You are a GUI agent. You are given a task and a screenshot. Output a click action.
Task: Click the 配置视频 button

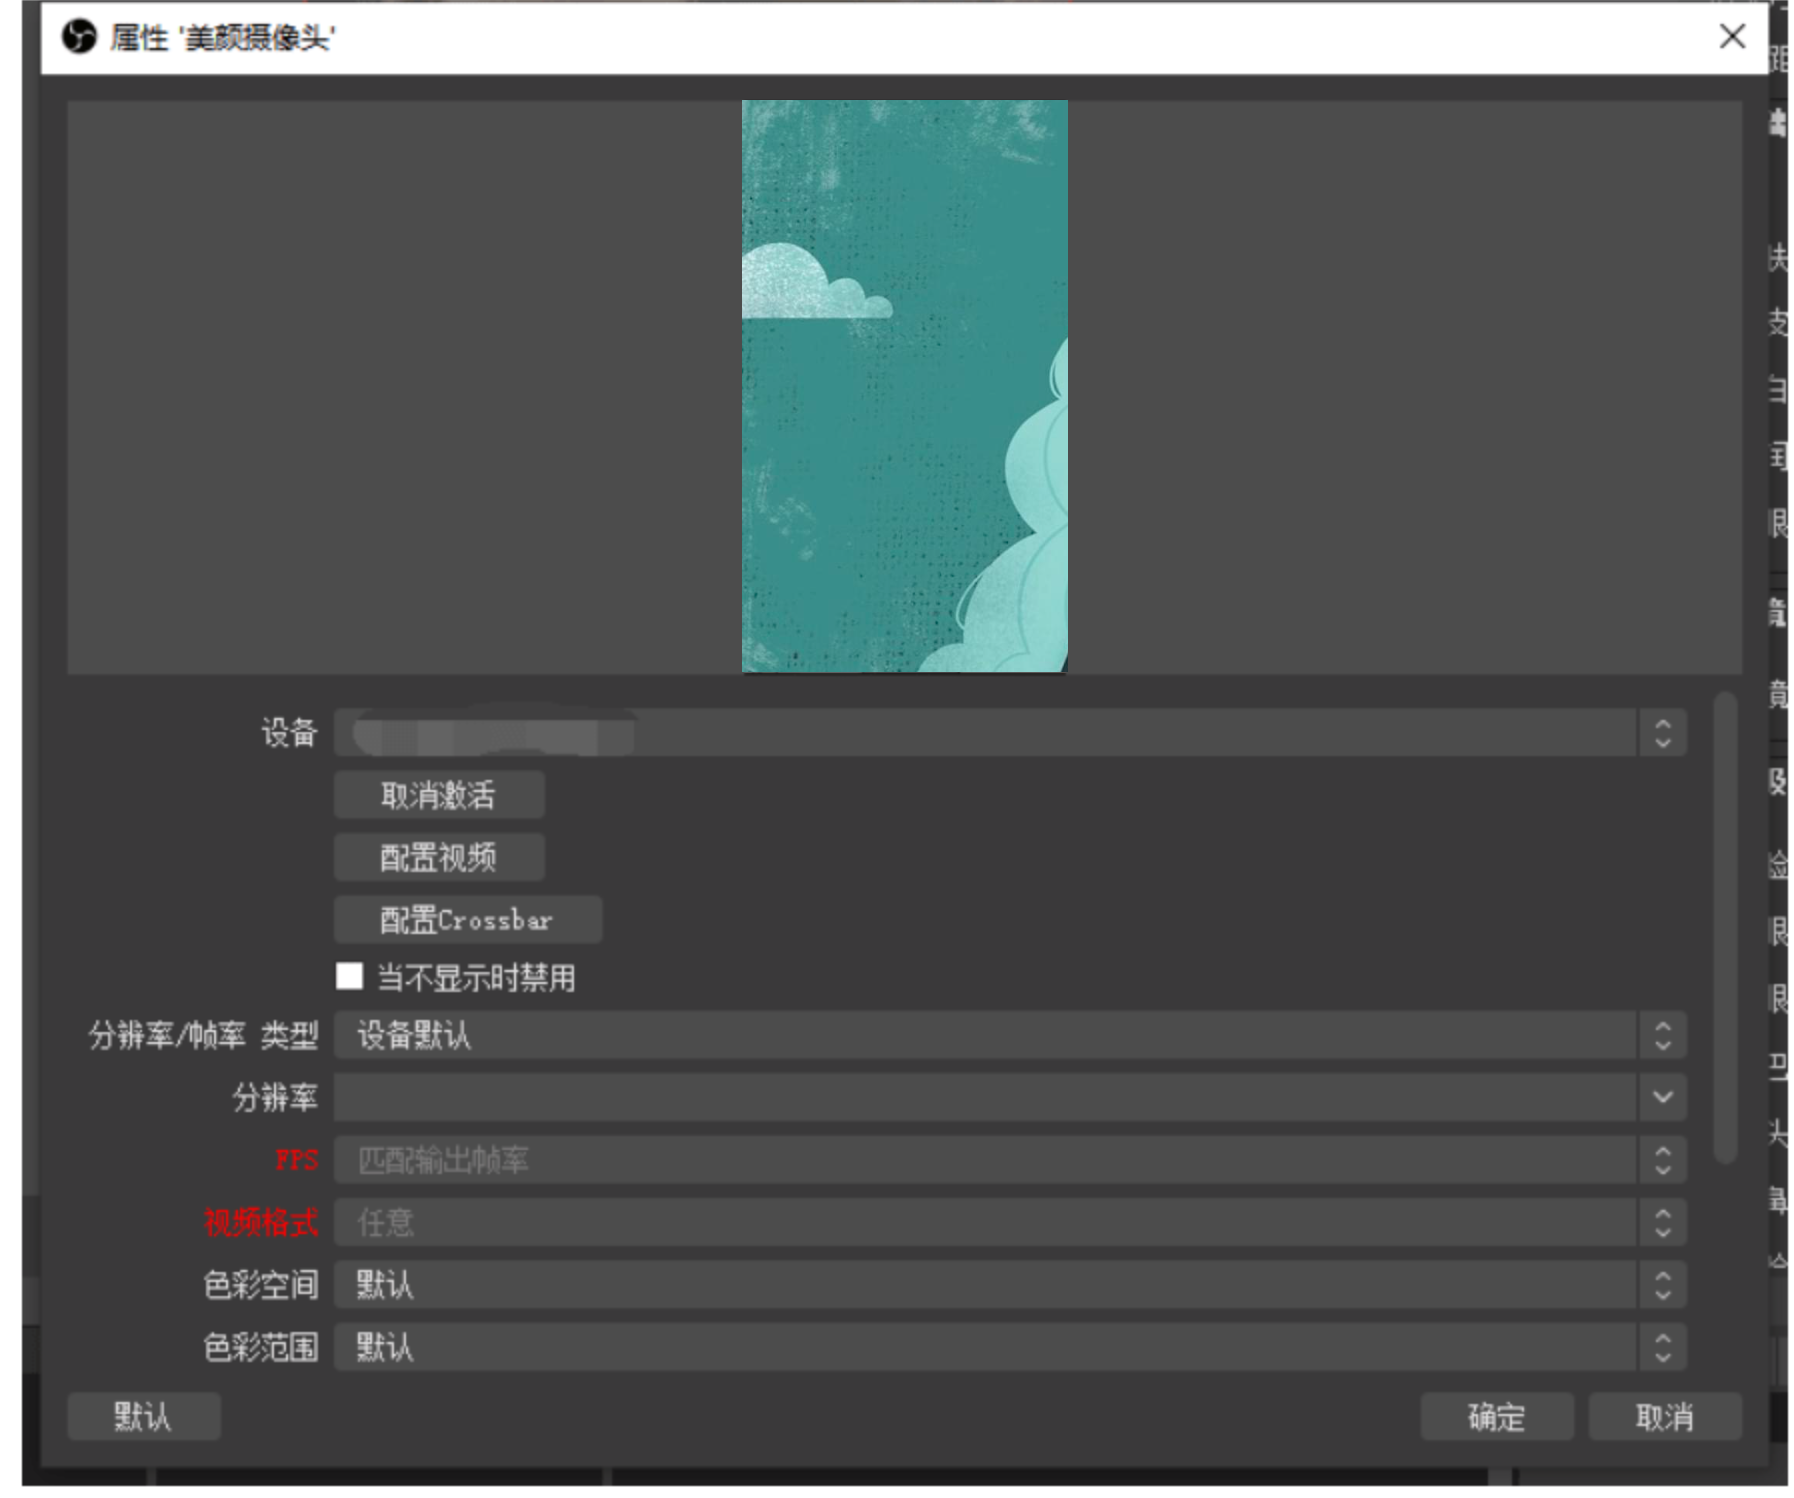point(439,857)
